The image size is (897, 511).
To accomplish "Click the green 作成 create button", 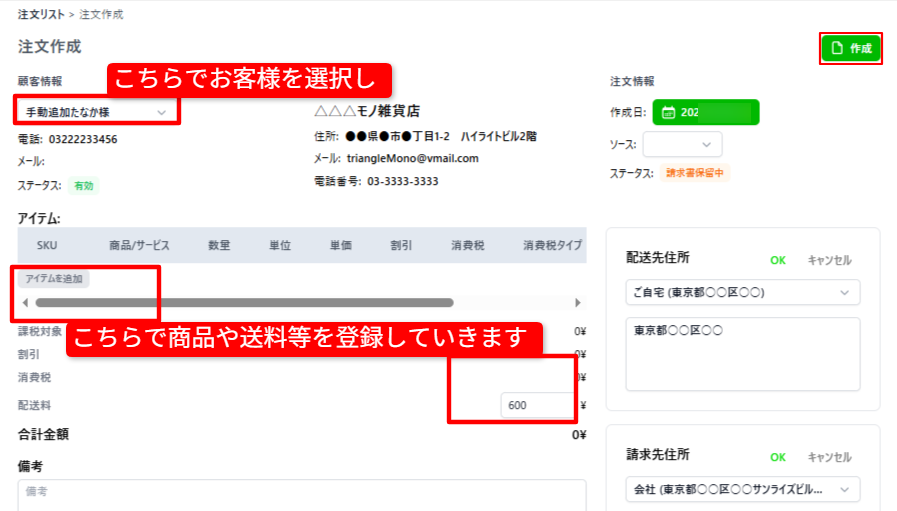I will (851, 48).
